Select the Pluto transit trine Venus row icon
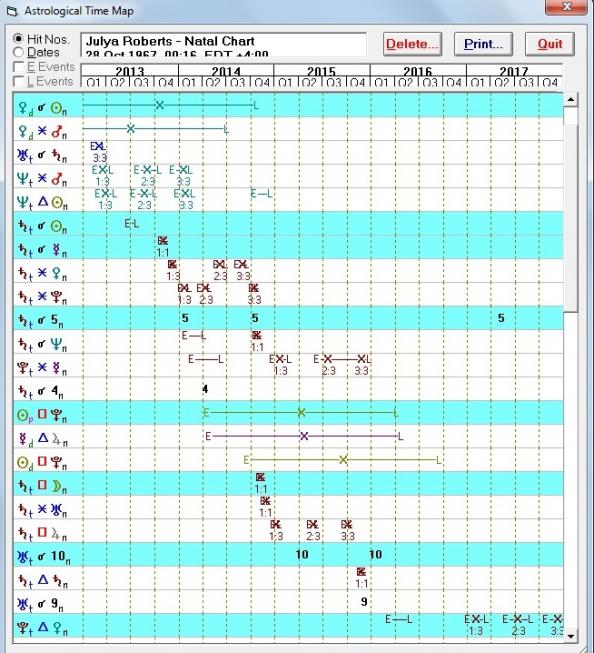Screen dimensions: 594x653 (42, 627)
